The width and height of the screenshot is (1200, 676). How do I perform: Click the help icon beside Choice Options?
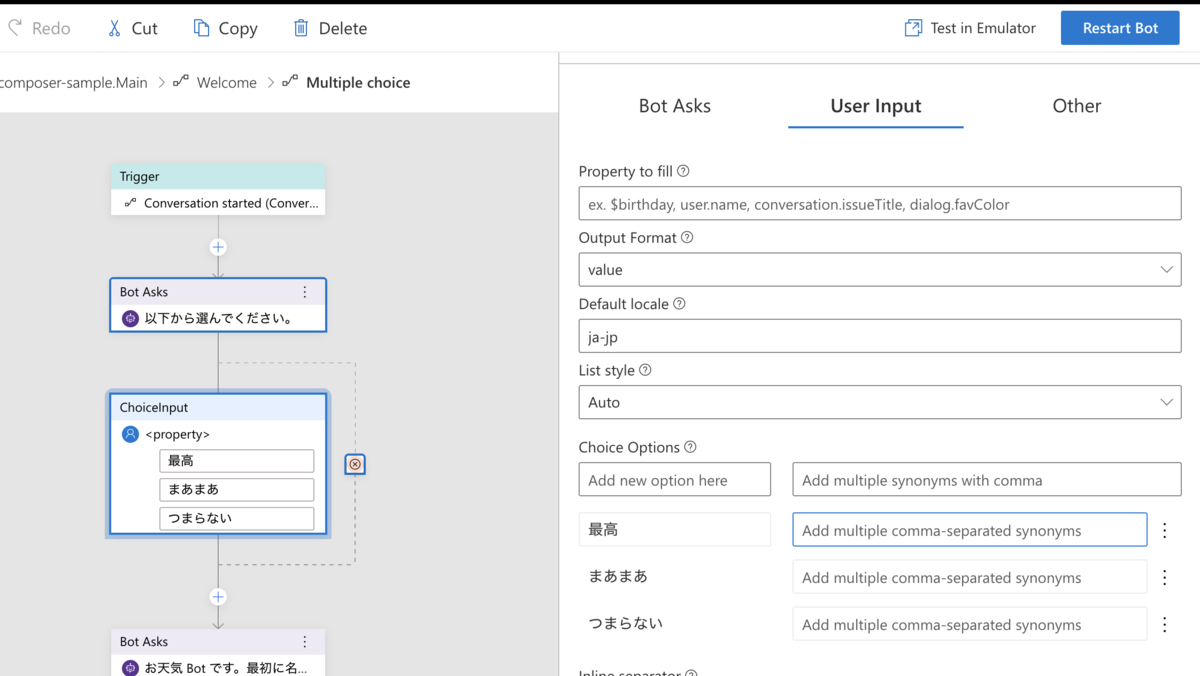tap(690, 447)
